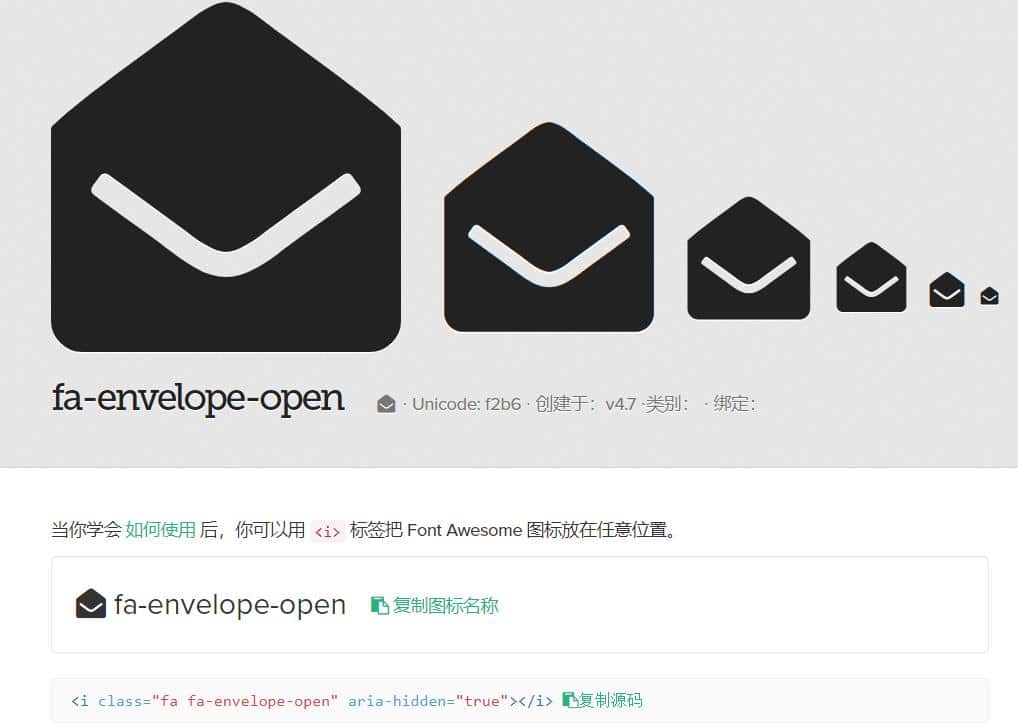
Task: Click the gray envelope icon before Unicode
Action: (386, 404)
